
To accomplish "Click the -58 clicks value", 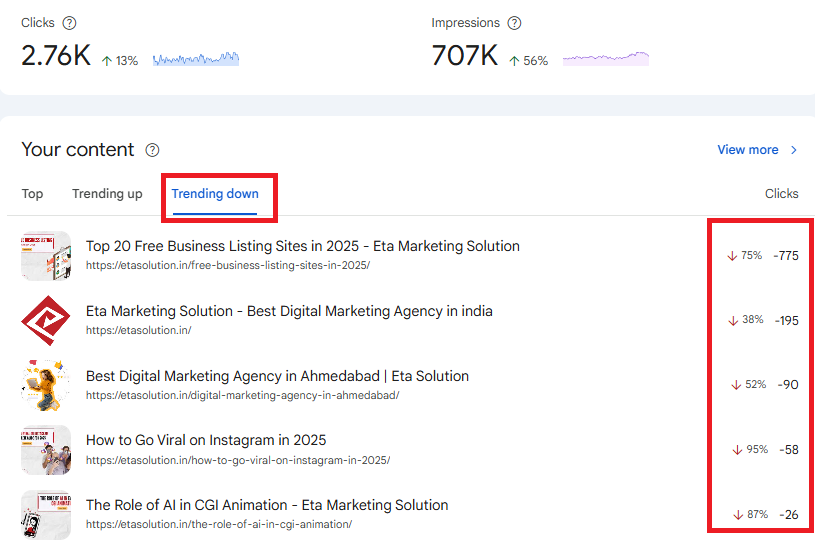I will pos(789,450).
